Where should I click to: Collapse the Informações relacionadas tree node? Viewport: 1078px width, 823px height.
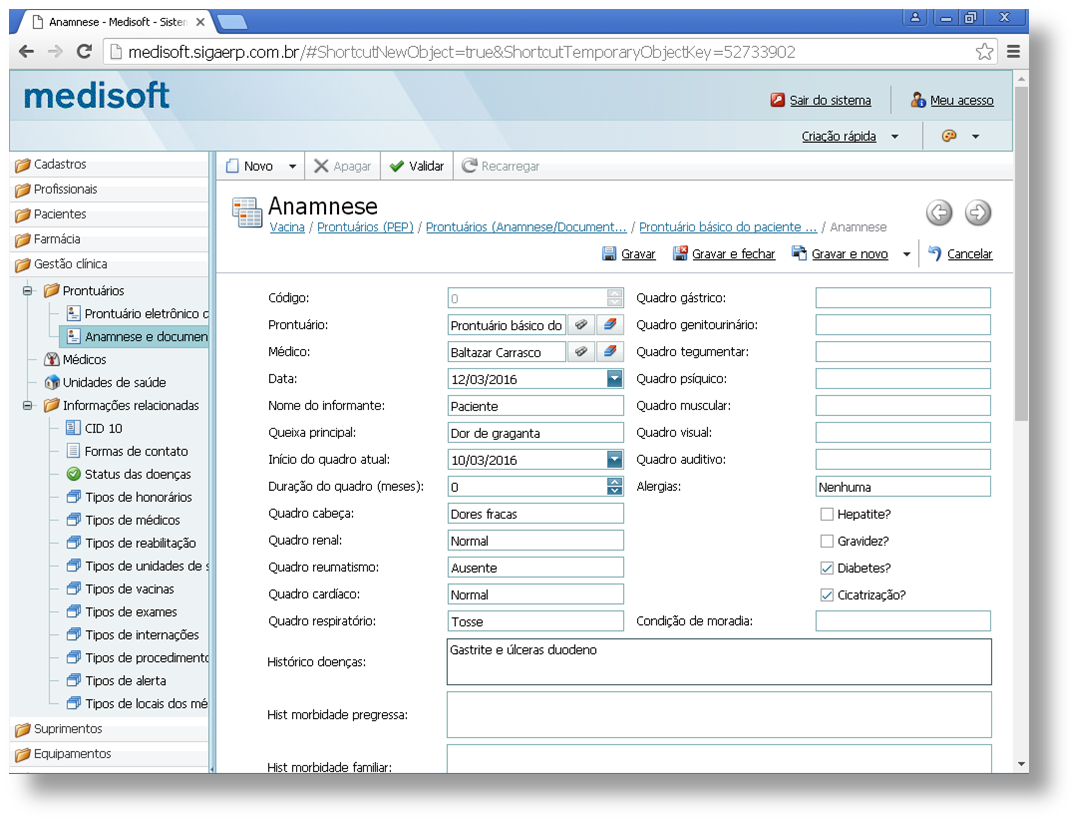pyautogui.click(x=28, y=406)
